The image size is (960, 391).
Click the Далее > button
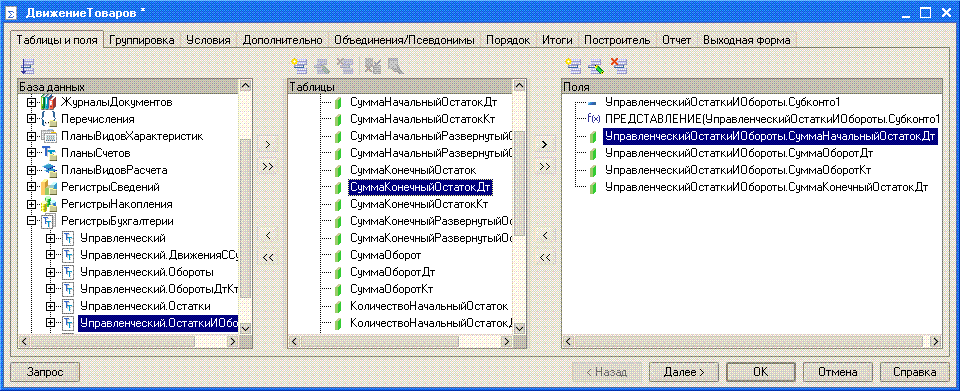(683, 371)
